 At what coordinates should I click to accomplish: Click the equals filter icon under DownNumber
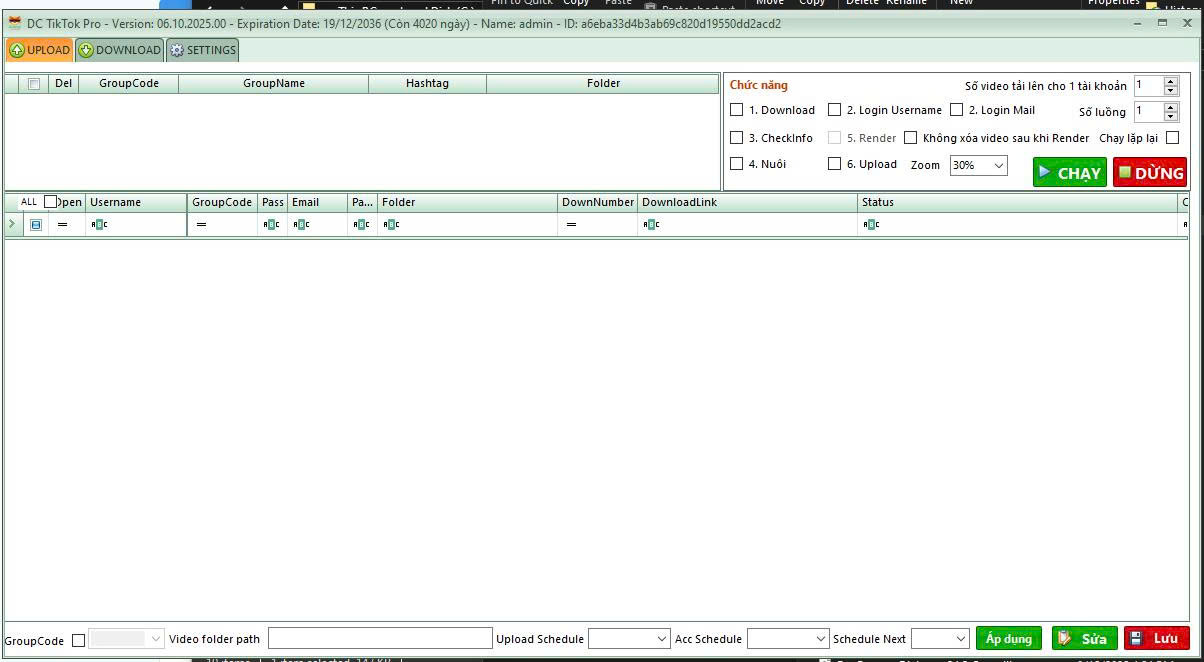tap(571, 225)
